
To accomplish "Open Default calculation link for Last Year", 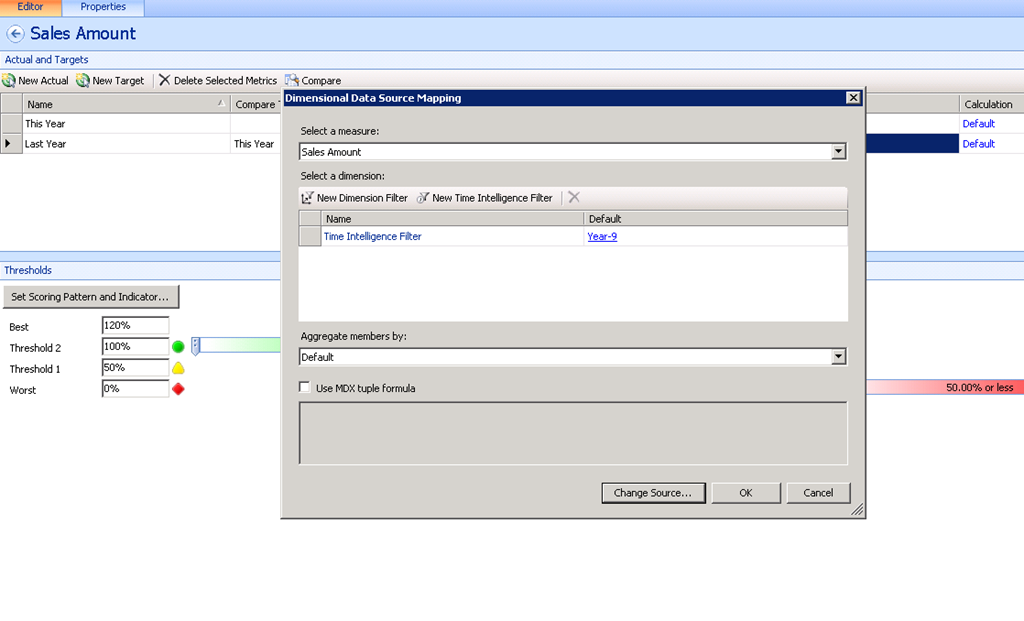I will [978, 144].
